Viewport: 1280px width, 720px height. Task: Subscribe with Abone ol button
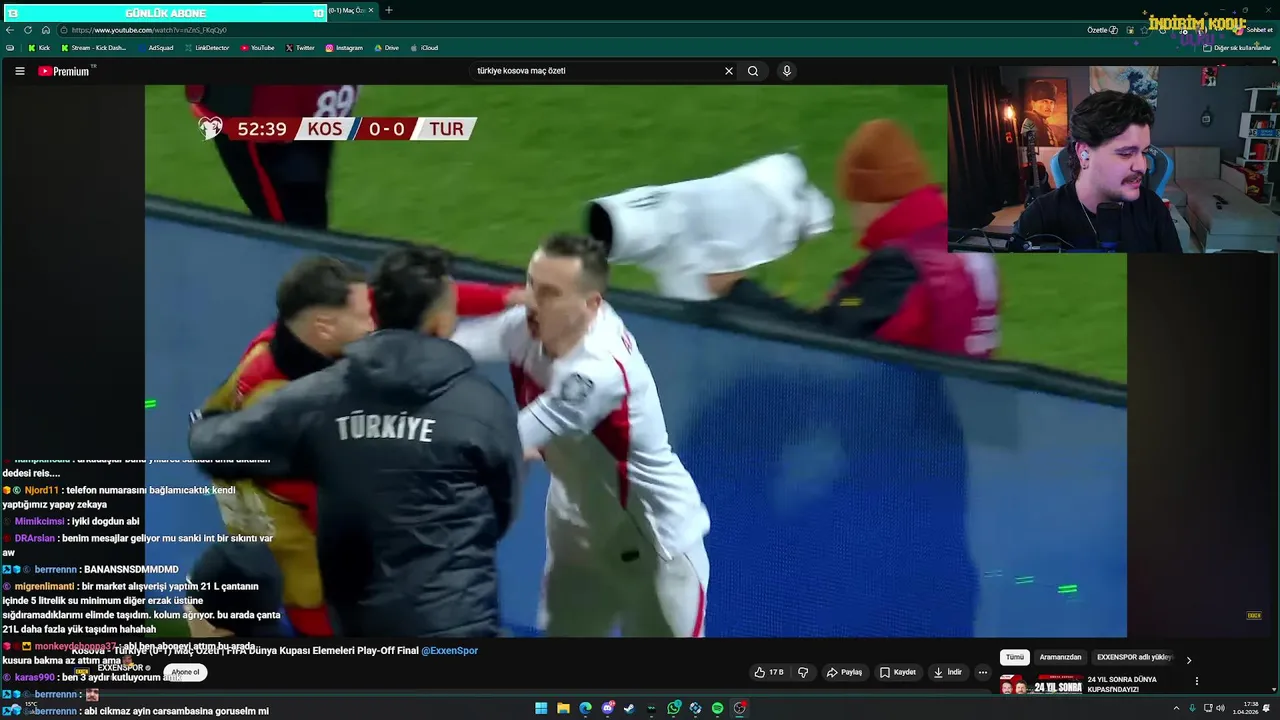pyautogui.click(x=185, y=672)
